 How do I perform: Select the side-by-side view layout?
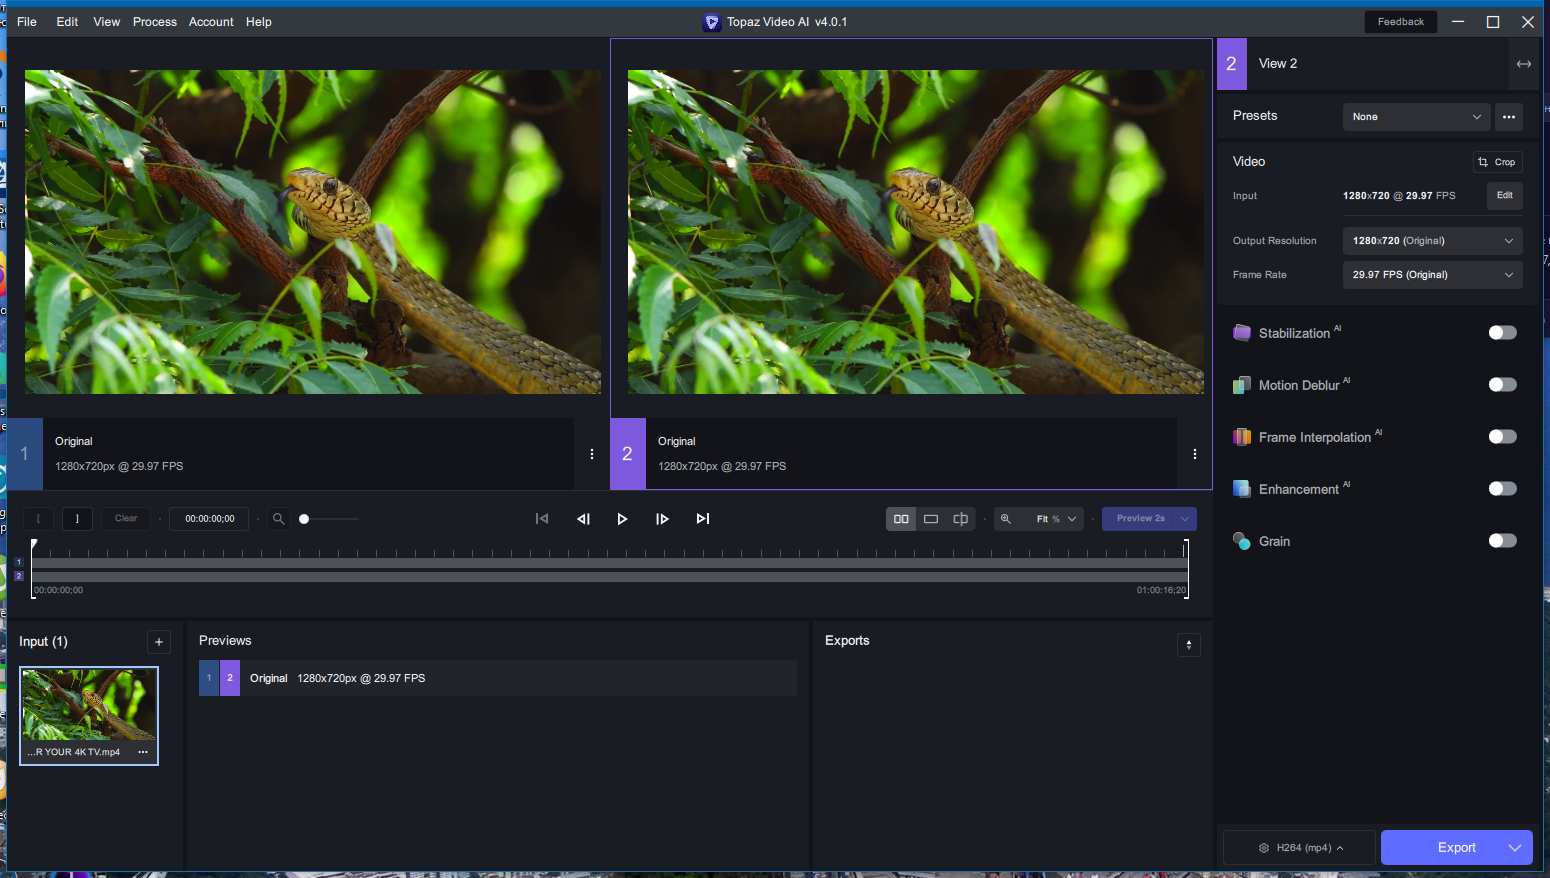(901, 519)
